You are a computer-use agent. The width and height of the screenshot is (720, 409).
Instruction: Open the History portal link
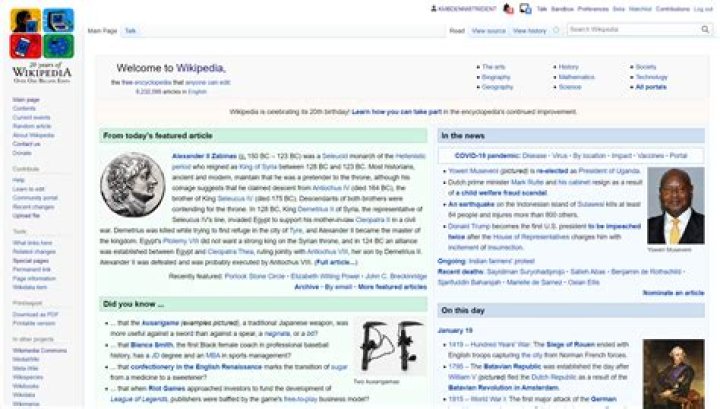[568, 67]
